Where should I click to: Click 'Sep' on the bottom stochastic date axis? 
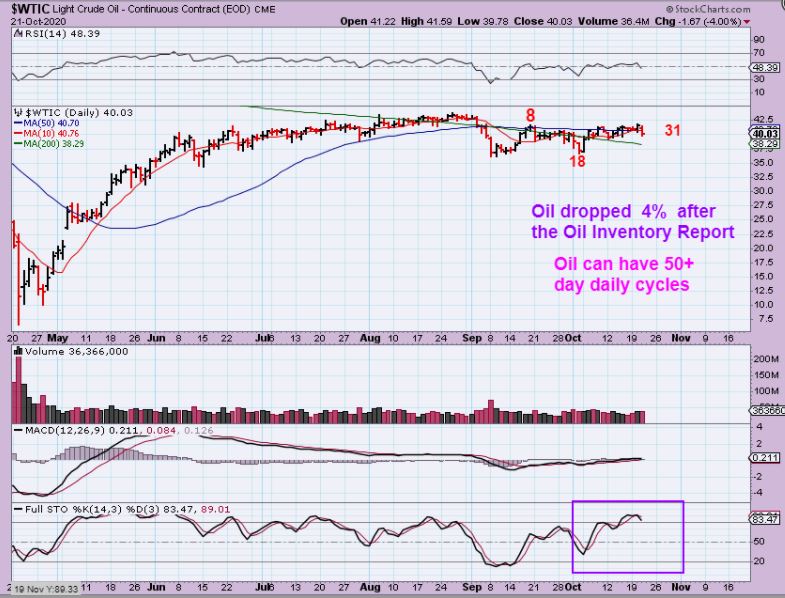pos(472,587)
